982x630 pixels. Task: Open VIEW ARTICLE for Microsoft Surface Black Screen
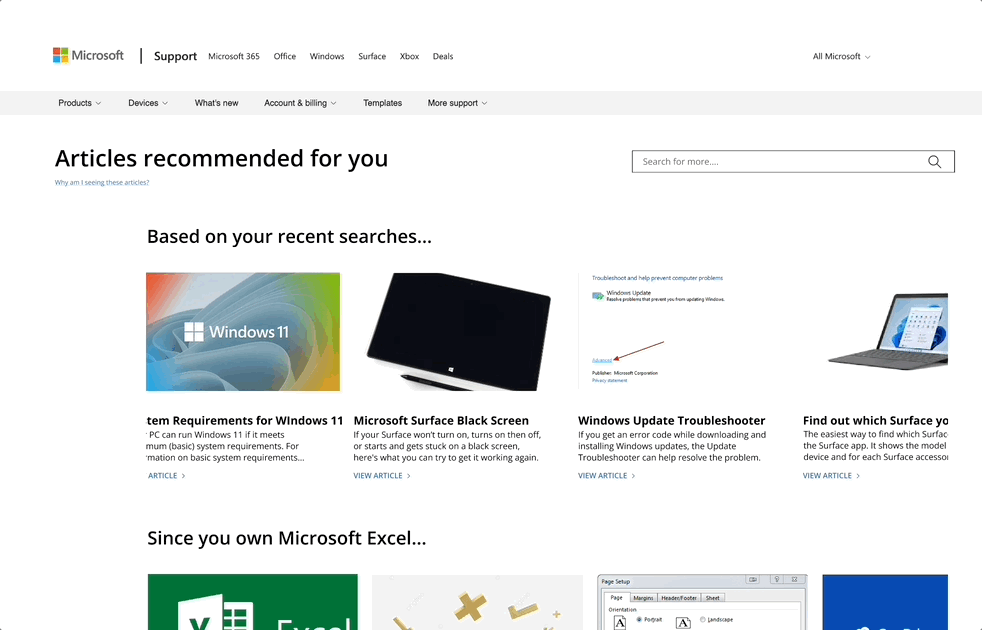pyautogui.click(x=378, y=475)
